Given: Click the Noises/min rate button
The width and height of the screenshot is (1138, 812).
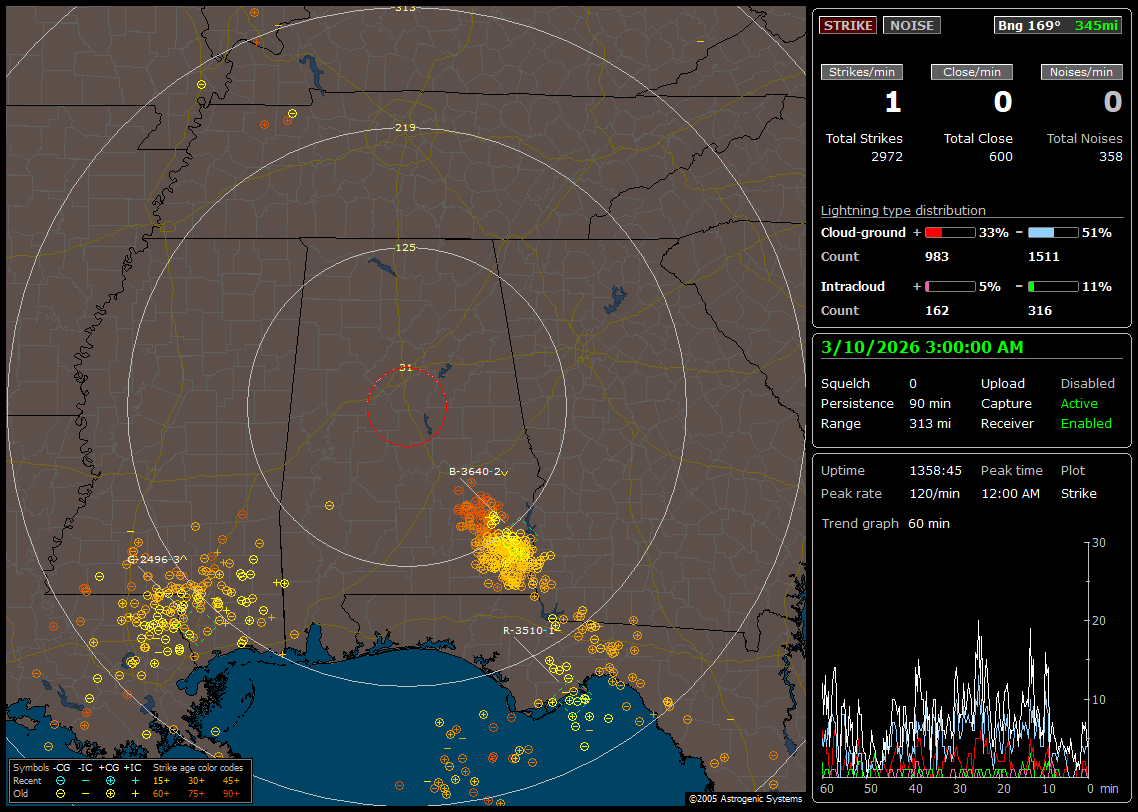Looking at the screenshot, I should [x=1082, y=72].
